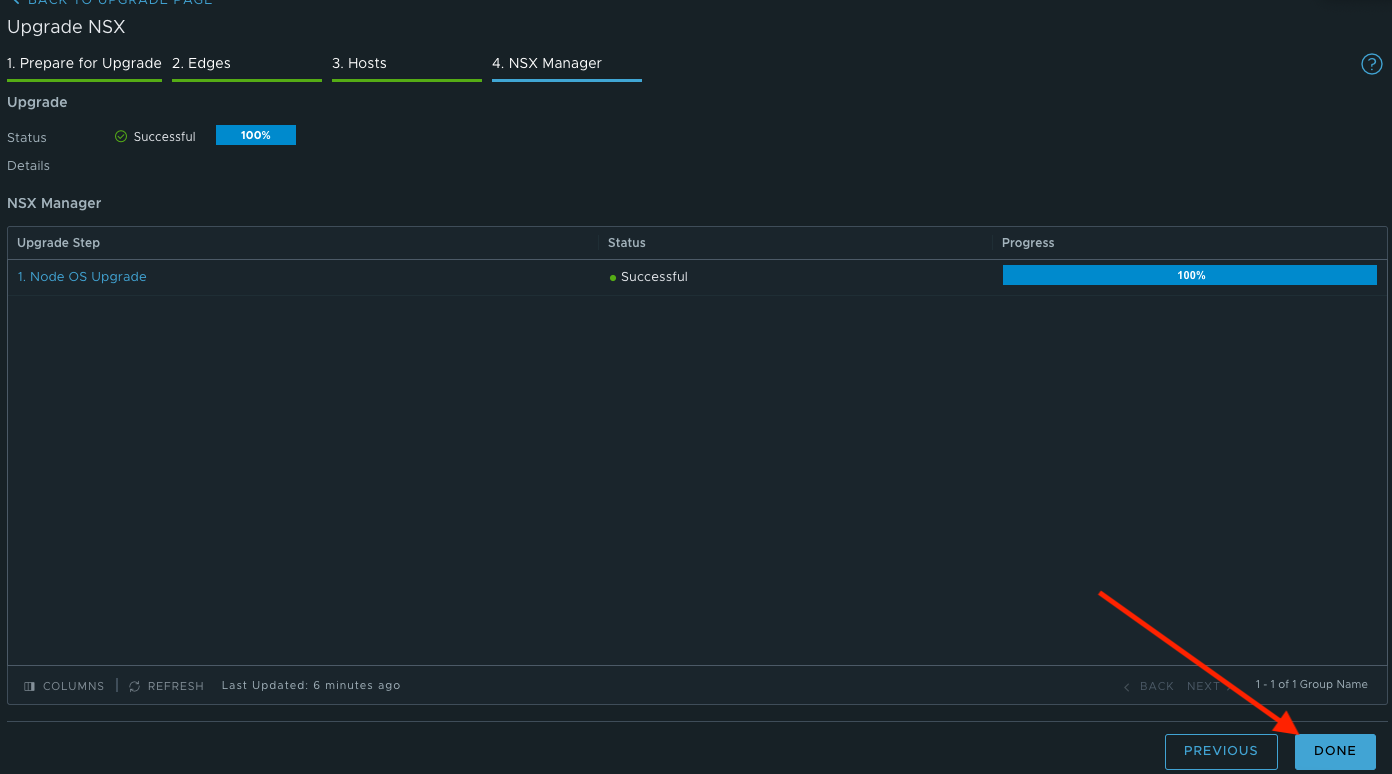Click the Columns icon in table footer
The height and width of the screenshot is (774, 1392).
[x=30, y=686]
